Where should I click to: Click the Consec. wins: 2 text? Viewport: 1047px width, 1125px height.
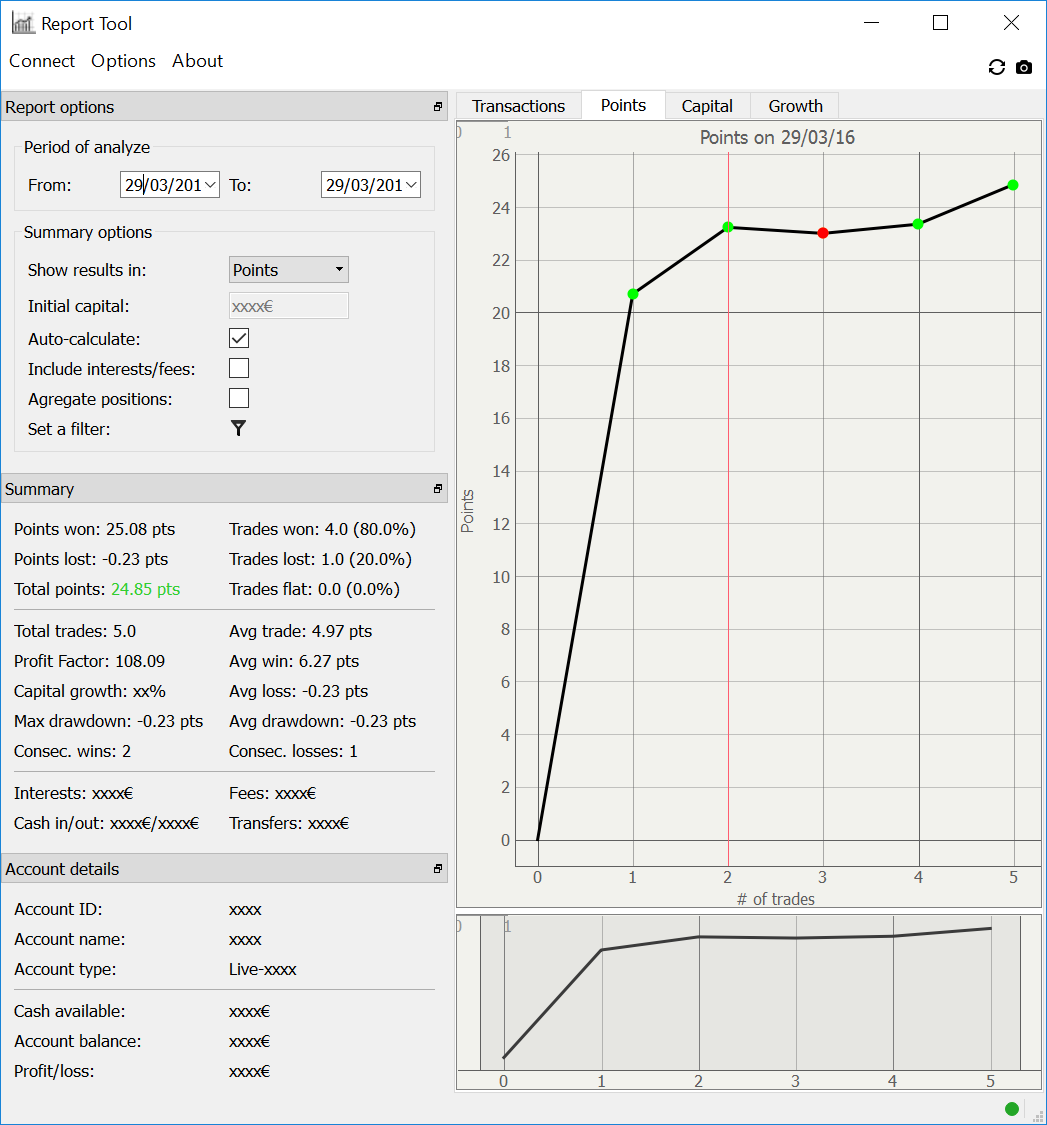(72, 751)
